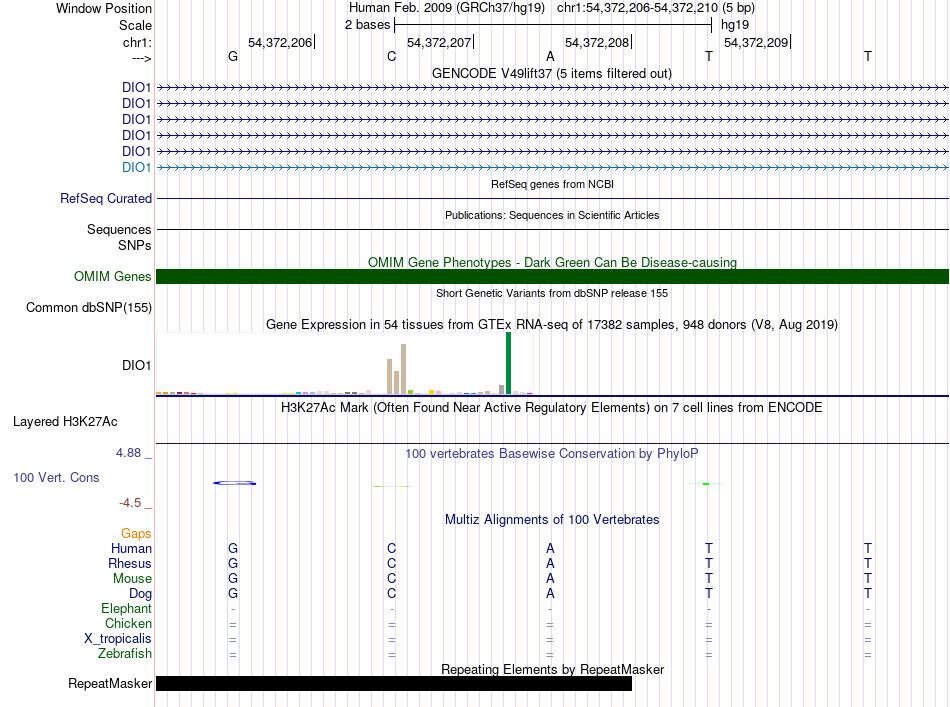Click the Sequences track label
950x707 pixels.
tap(119, 230)
